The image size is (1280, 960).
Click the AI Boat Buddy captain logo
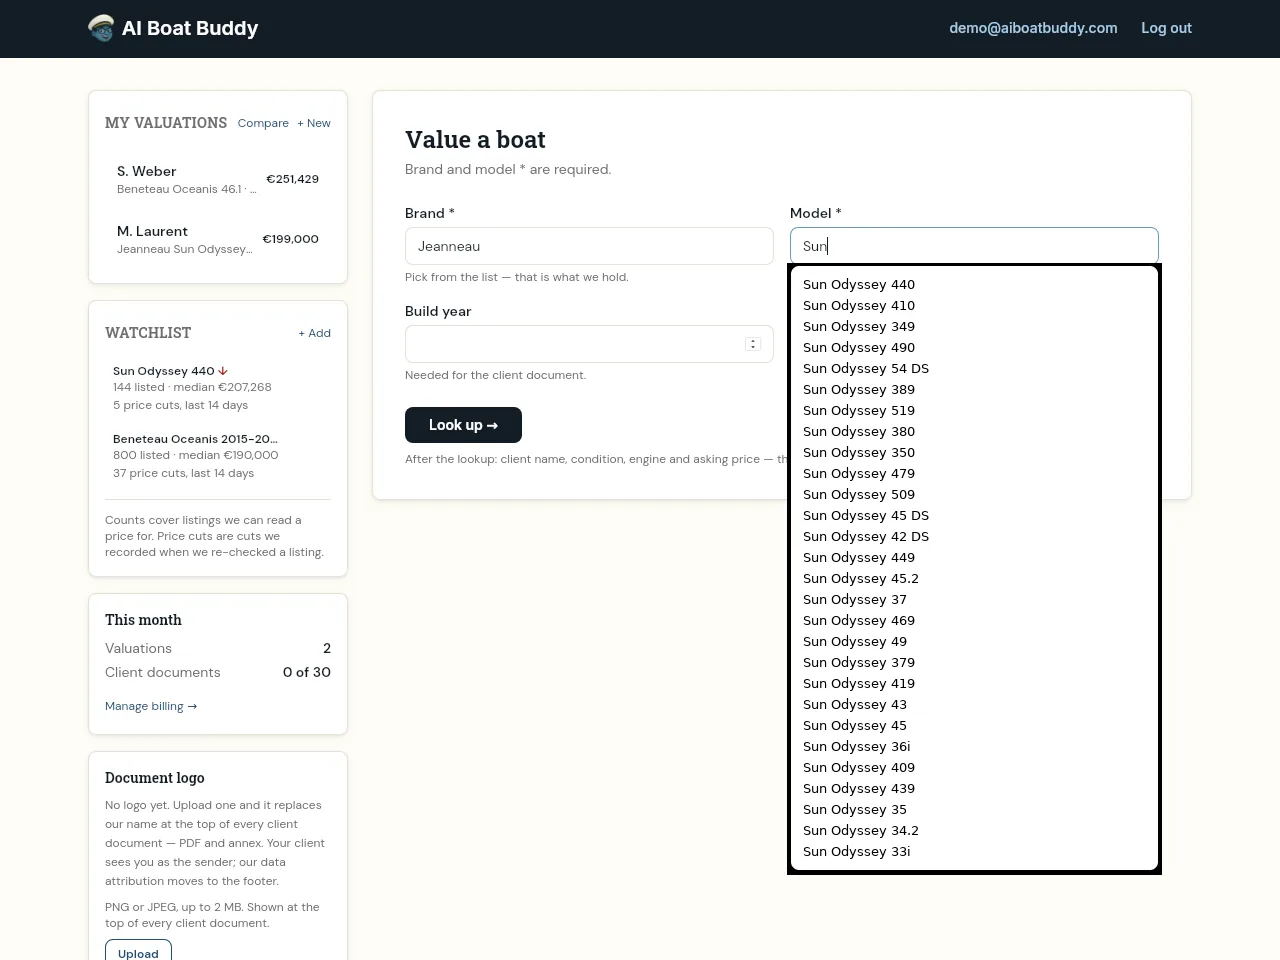[101, 28]
